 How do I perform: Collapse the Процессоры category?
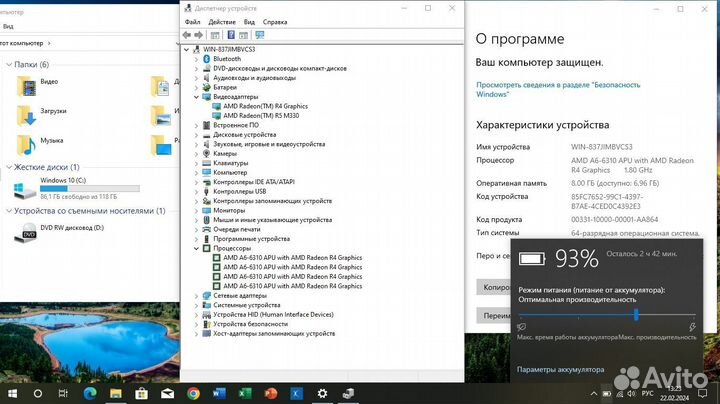point(197,248)
